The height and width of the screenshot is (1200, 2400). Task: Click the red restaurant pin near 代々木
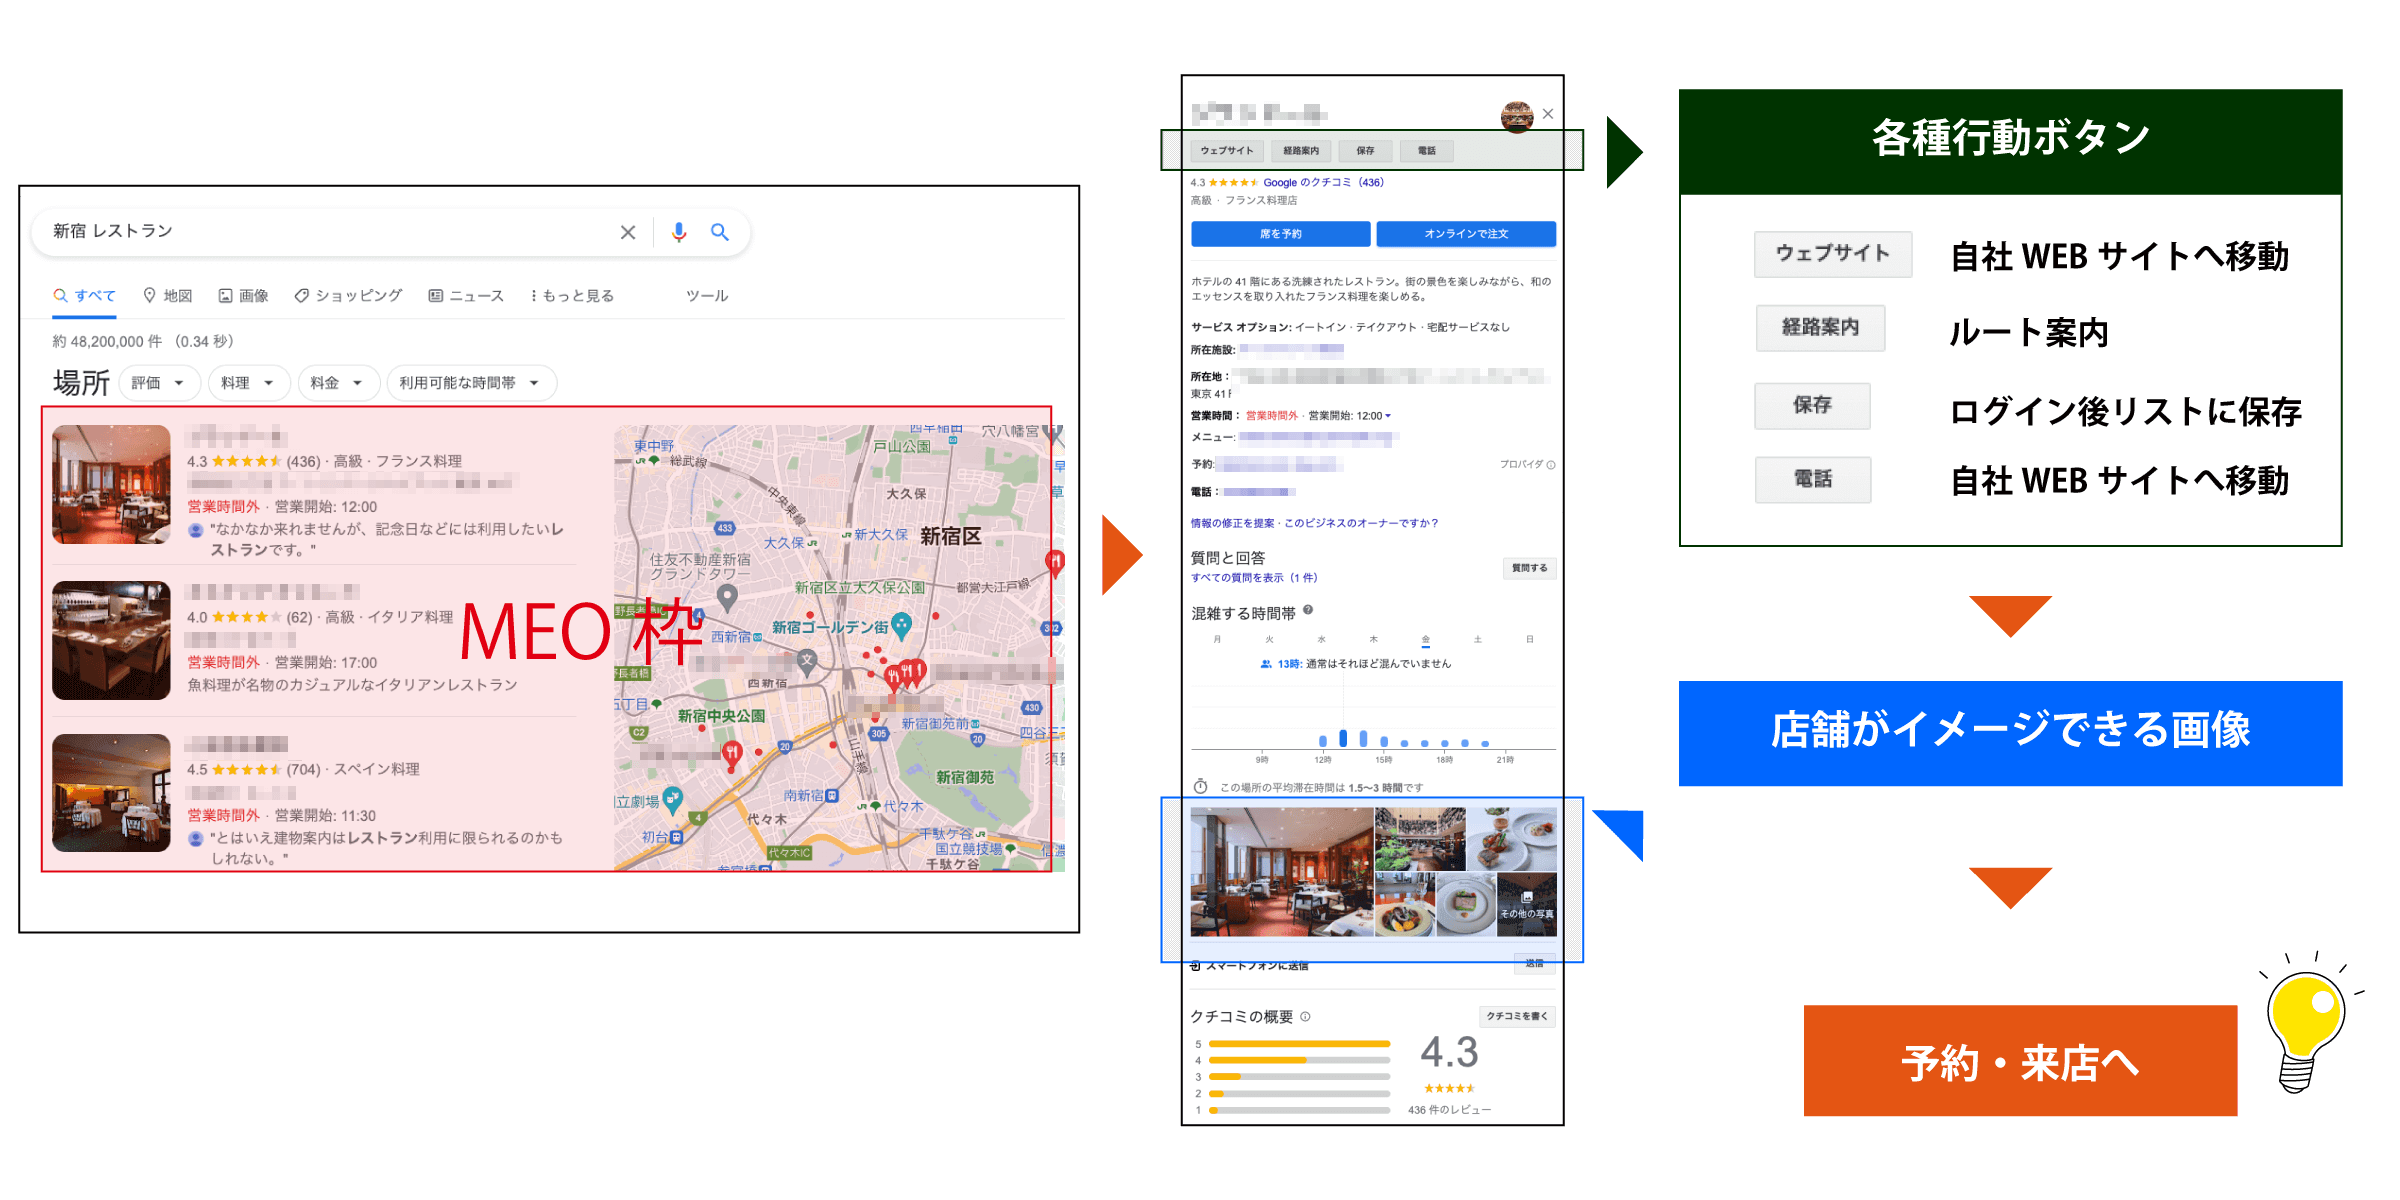pos(733,756)
